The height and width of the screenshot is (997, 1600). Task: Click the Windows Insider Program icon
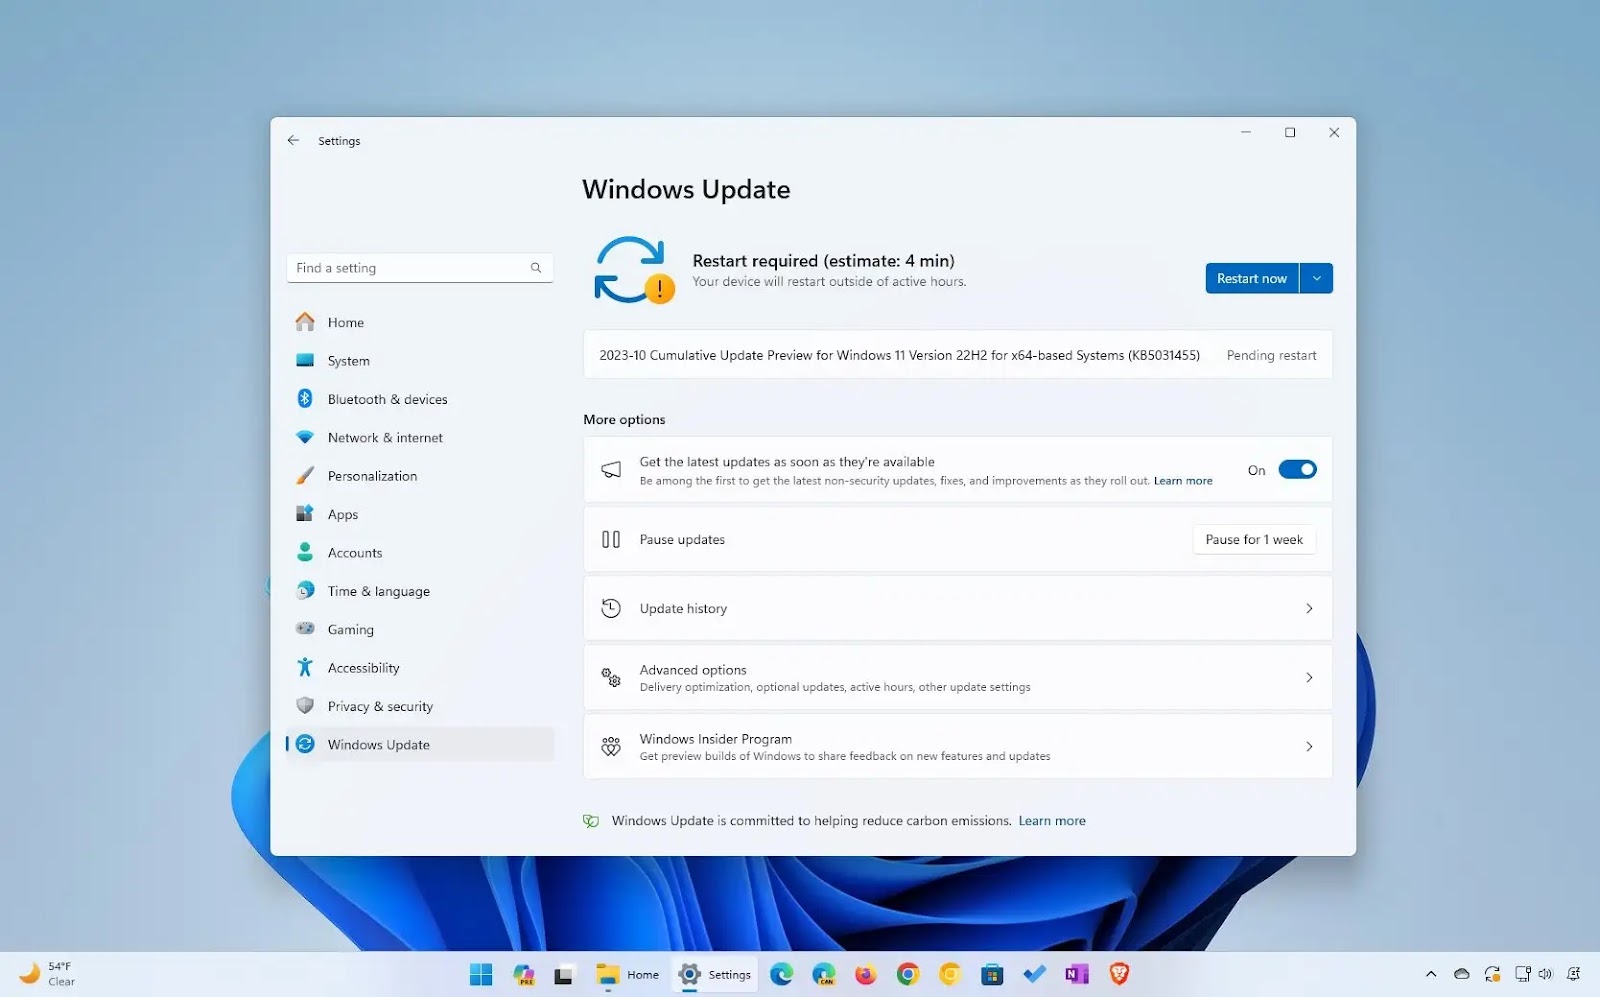point(611,746)
